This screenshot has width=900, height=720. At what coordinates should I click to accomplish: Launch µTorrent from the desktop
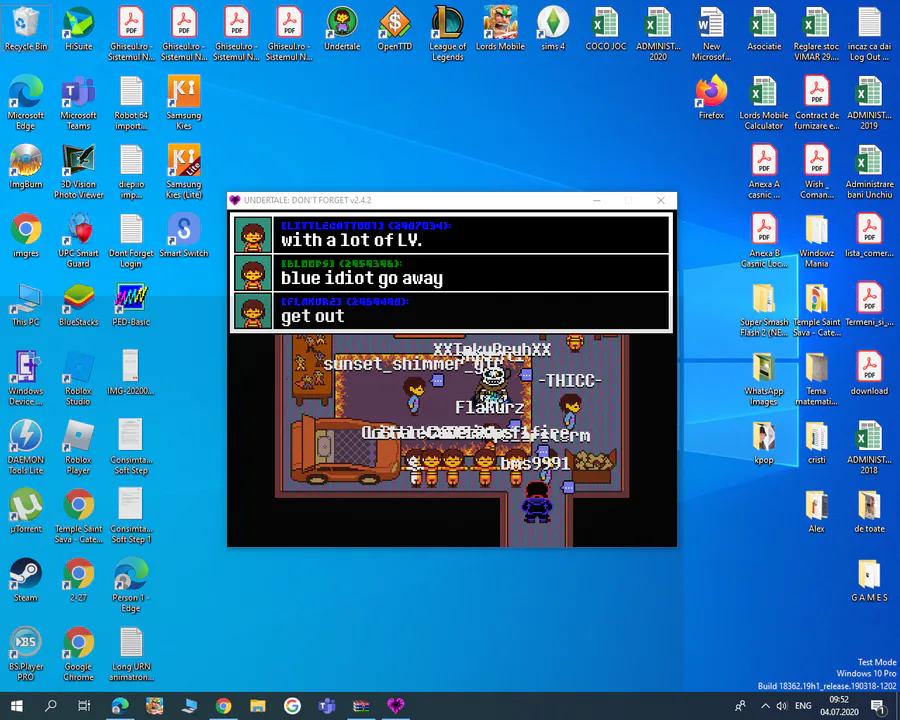pos(26,511)
